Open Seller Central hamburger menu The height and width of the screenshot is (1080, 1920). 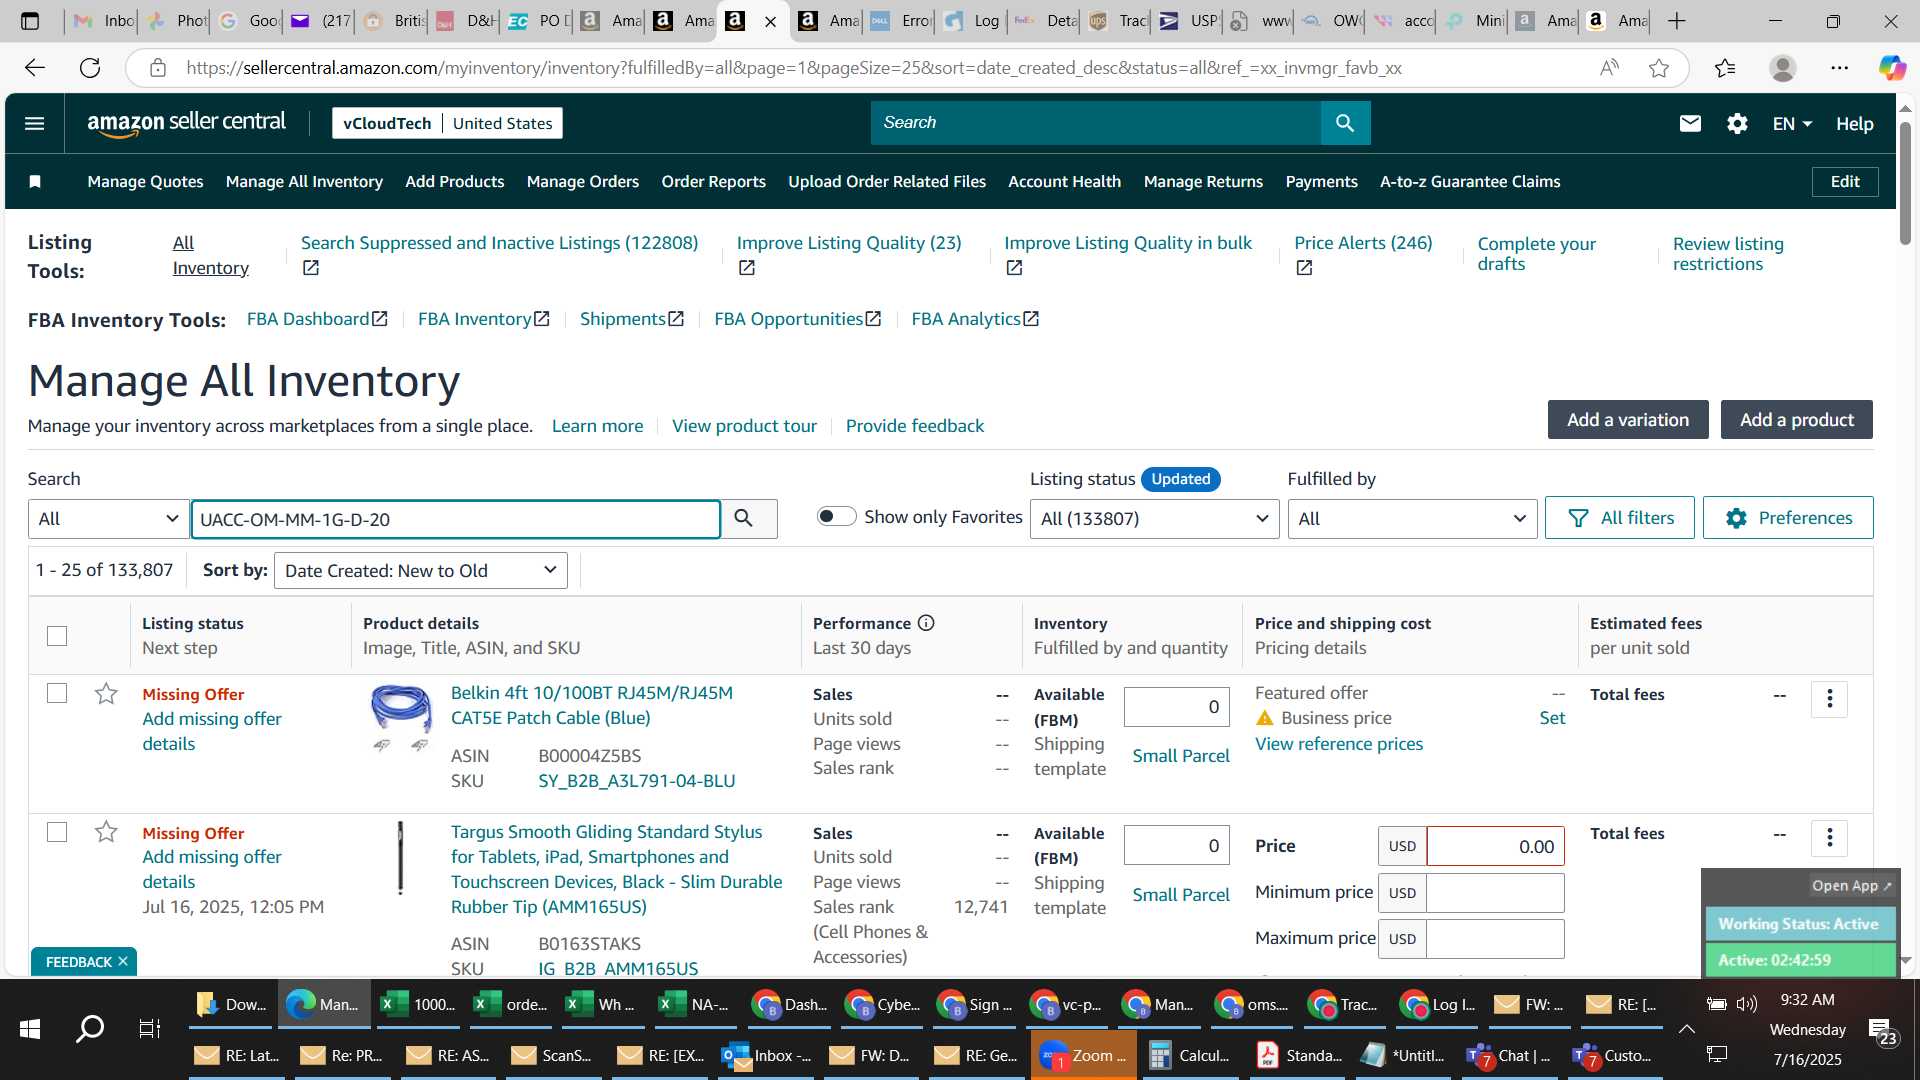point(35,123)
